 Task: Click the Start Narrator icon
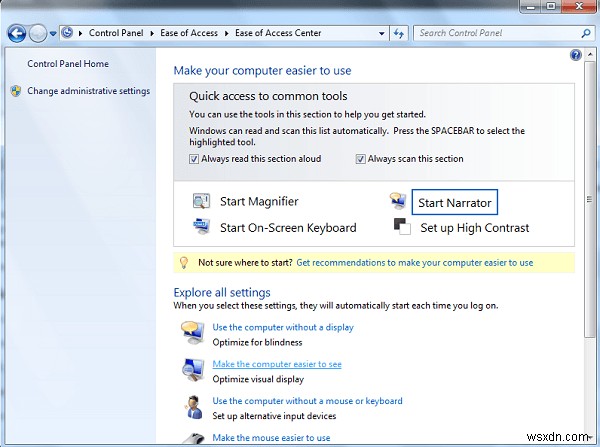398,201
